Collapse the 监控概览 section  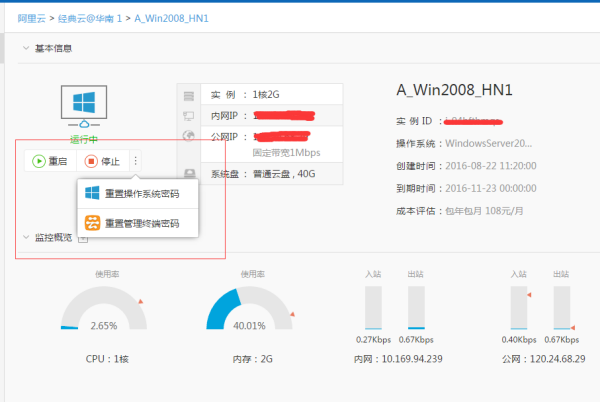tap(26, 237)
